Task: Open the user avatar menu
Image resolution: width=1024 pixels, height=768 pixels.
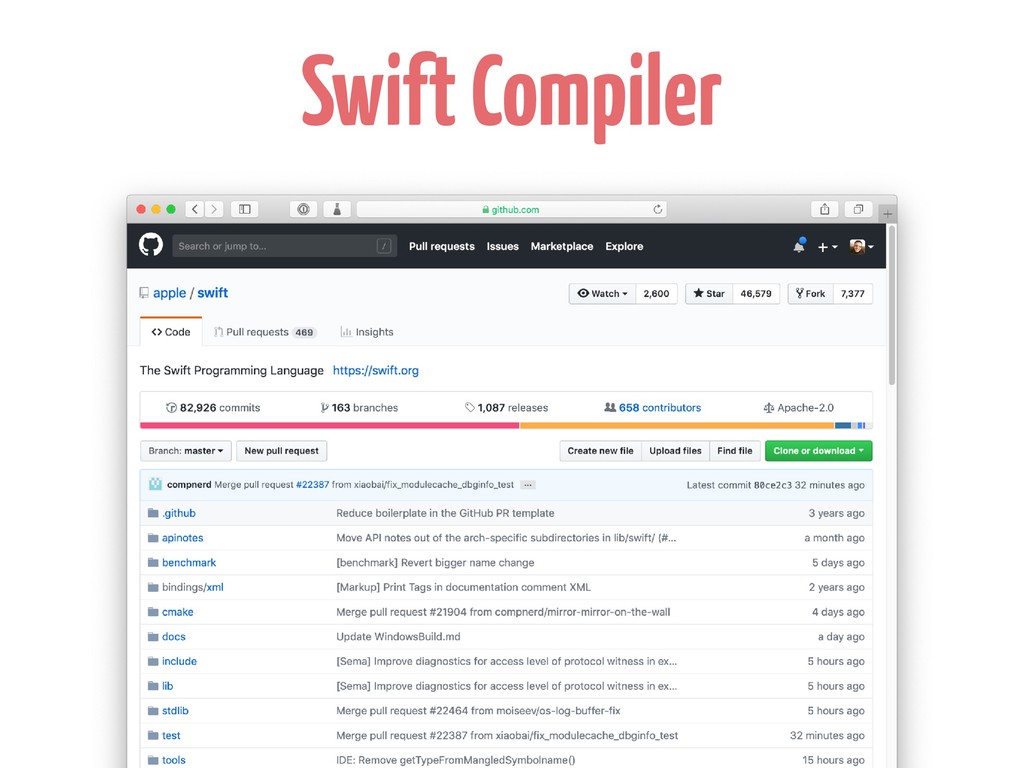Action: point(861,246)
